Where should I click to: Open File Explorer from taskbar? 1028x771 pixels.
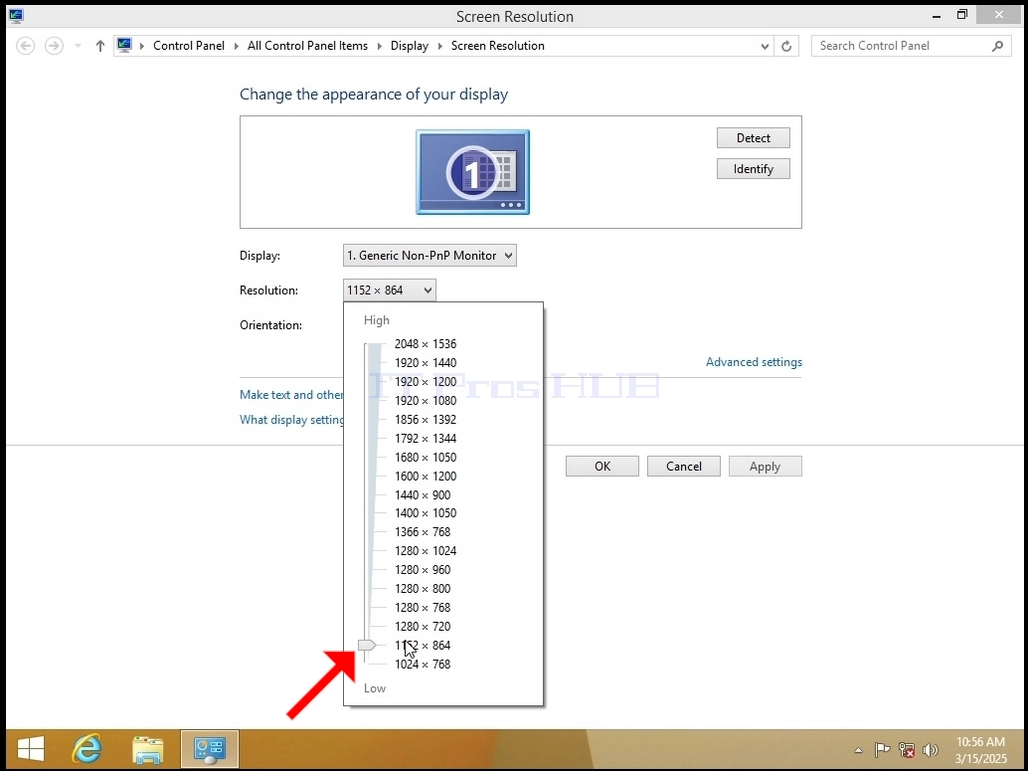(x=148, y=749)
